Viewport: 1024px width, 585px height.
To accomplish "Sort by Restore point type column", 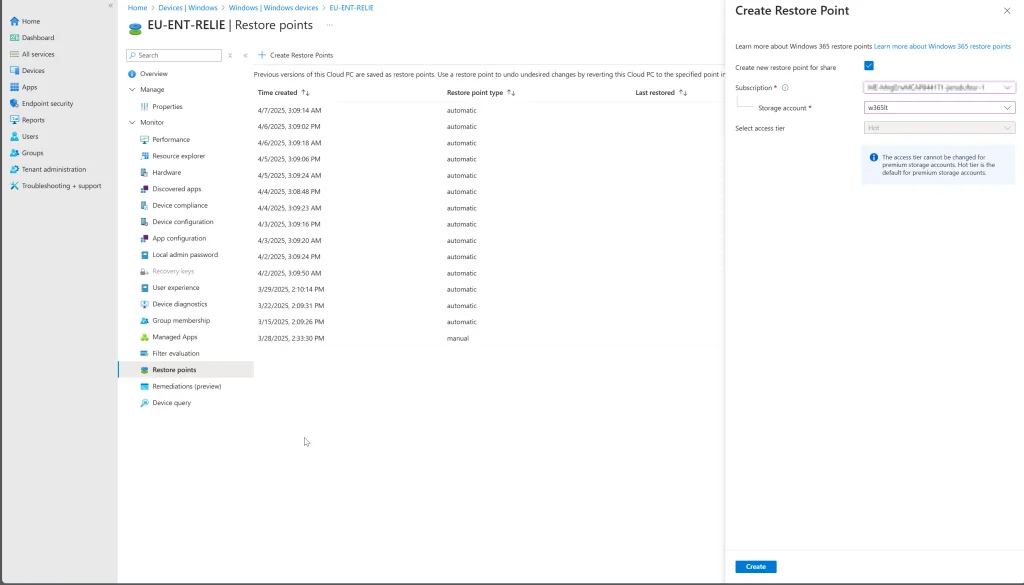I will pyautogui.click(x=481, y=93).
